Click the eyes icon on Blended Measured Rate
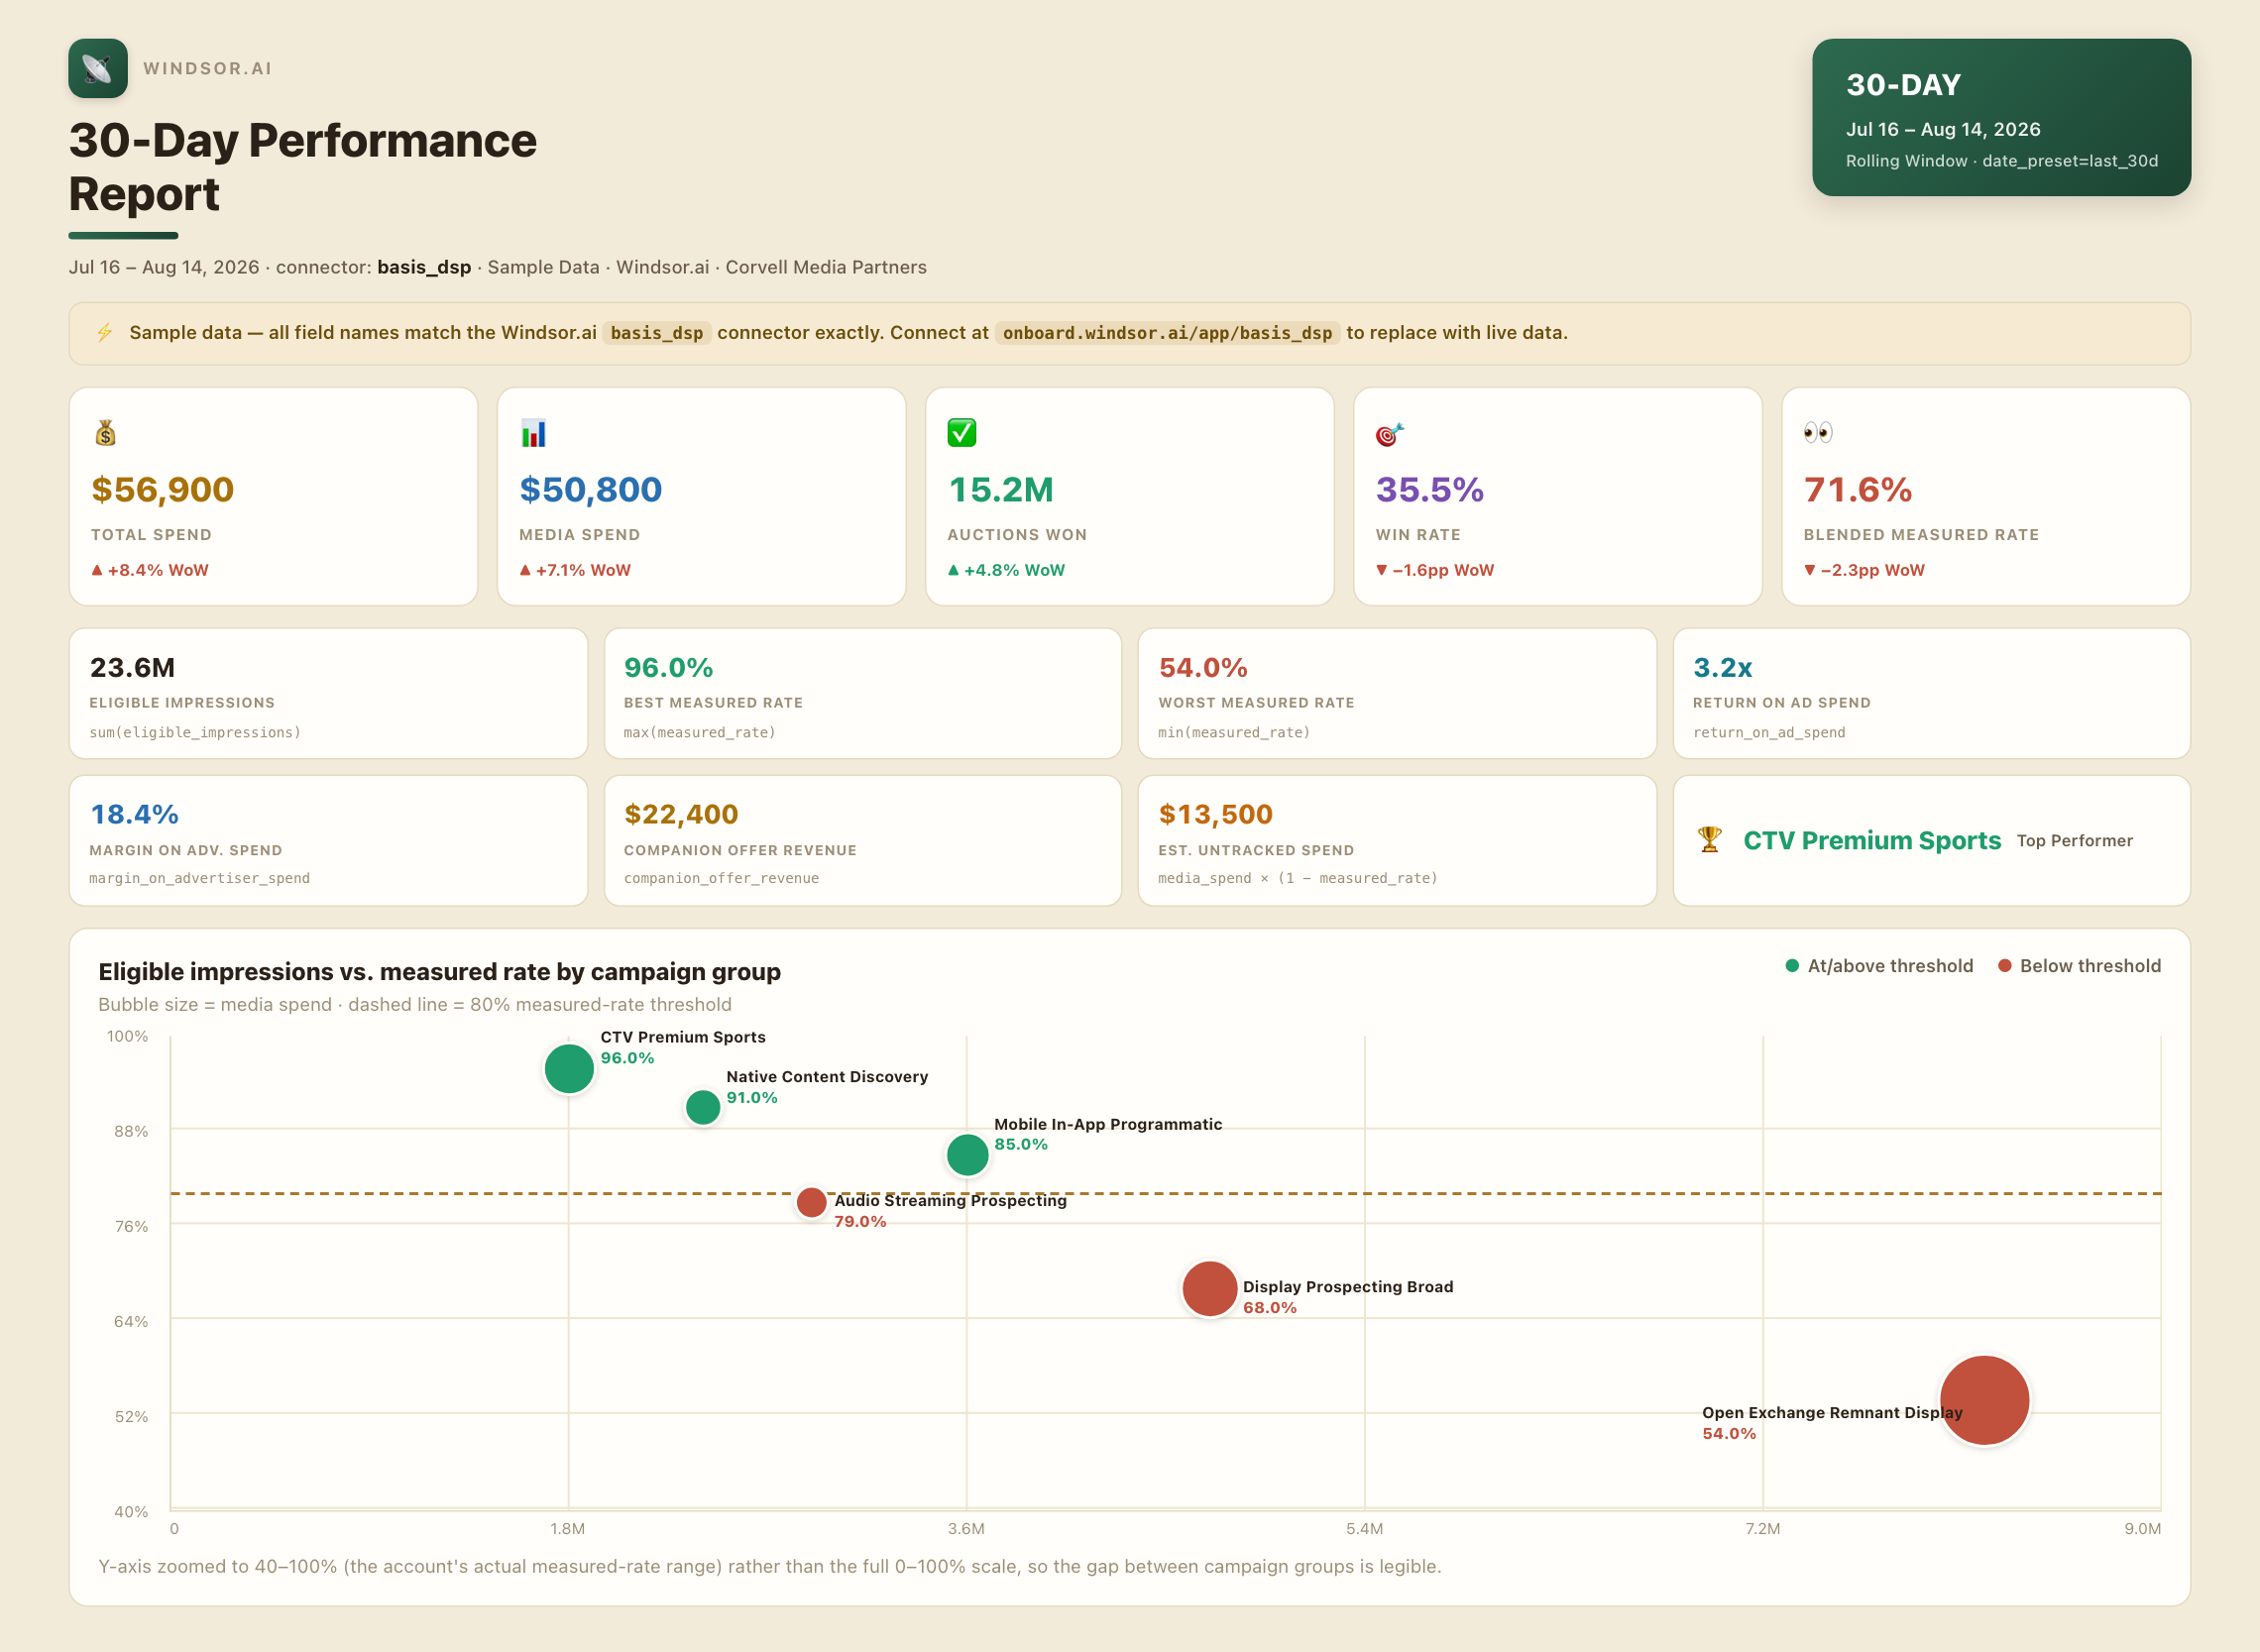The image size is (2260, 1652). (x=1817, y=433)
